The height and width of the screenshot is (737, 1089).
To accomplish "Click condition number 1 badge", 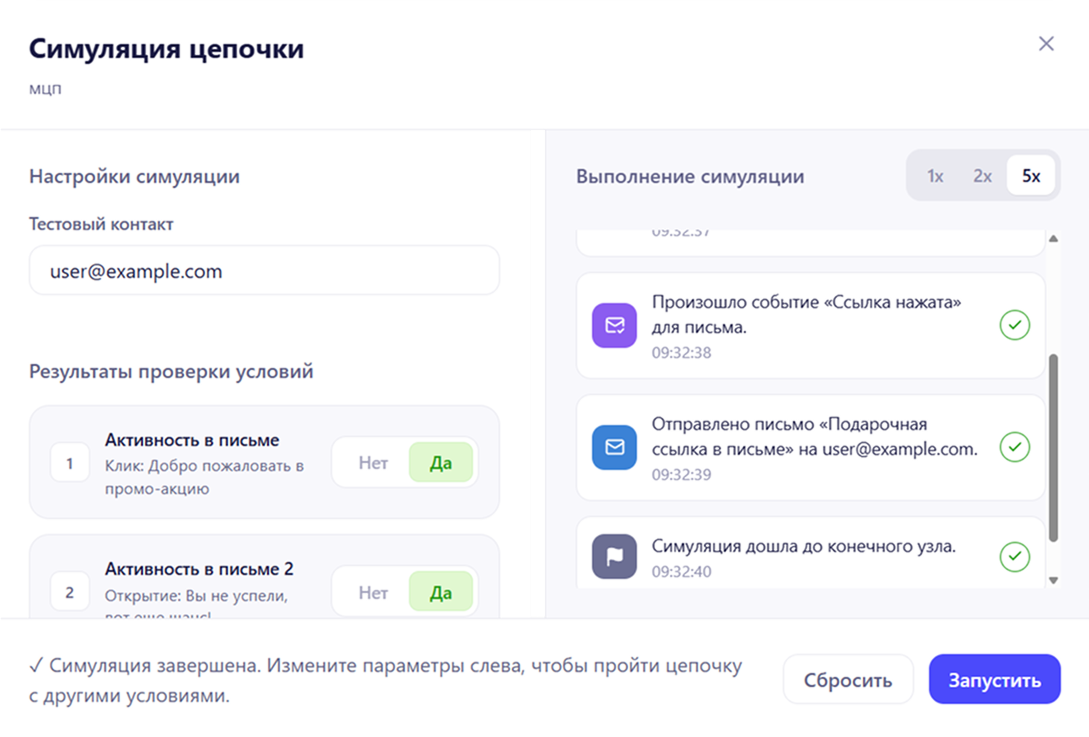I will [x=69, y=463].
